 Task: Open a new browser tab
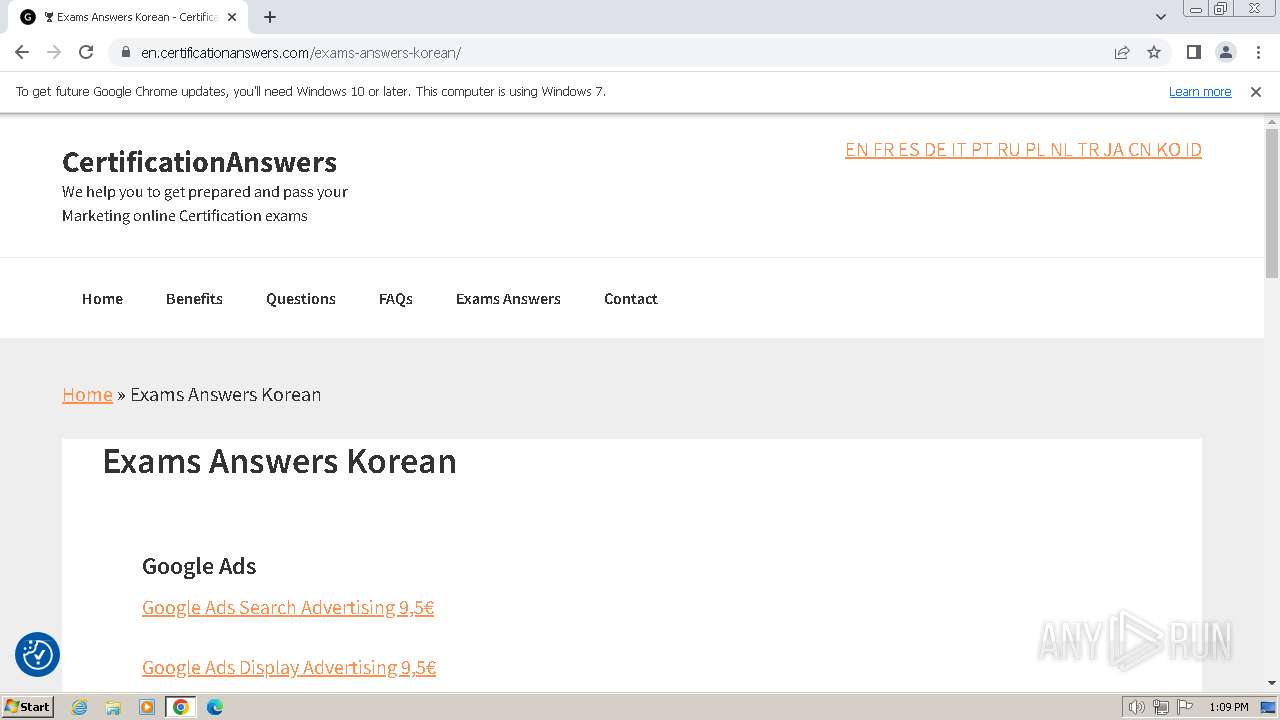pyautogui.click(x=270, y=17)
